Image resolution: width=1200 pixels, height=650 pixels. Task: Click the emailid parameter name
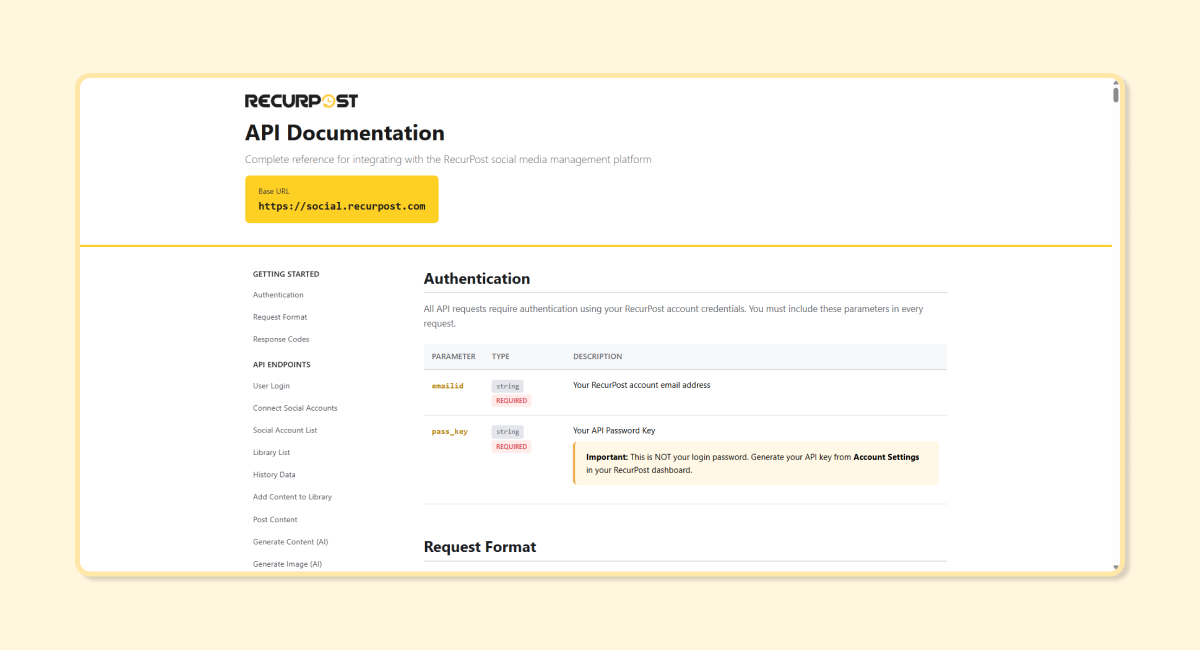pyautogui.click(x=447, y=385)
